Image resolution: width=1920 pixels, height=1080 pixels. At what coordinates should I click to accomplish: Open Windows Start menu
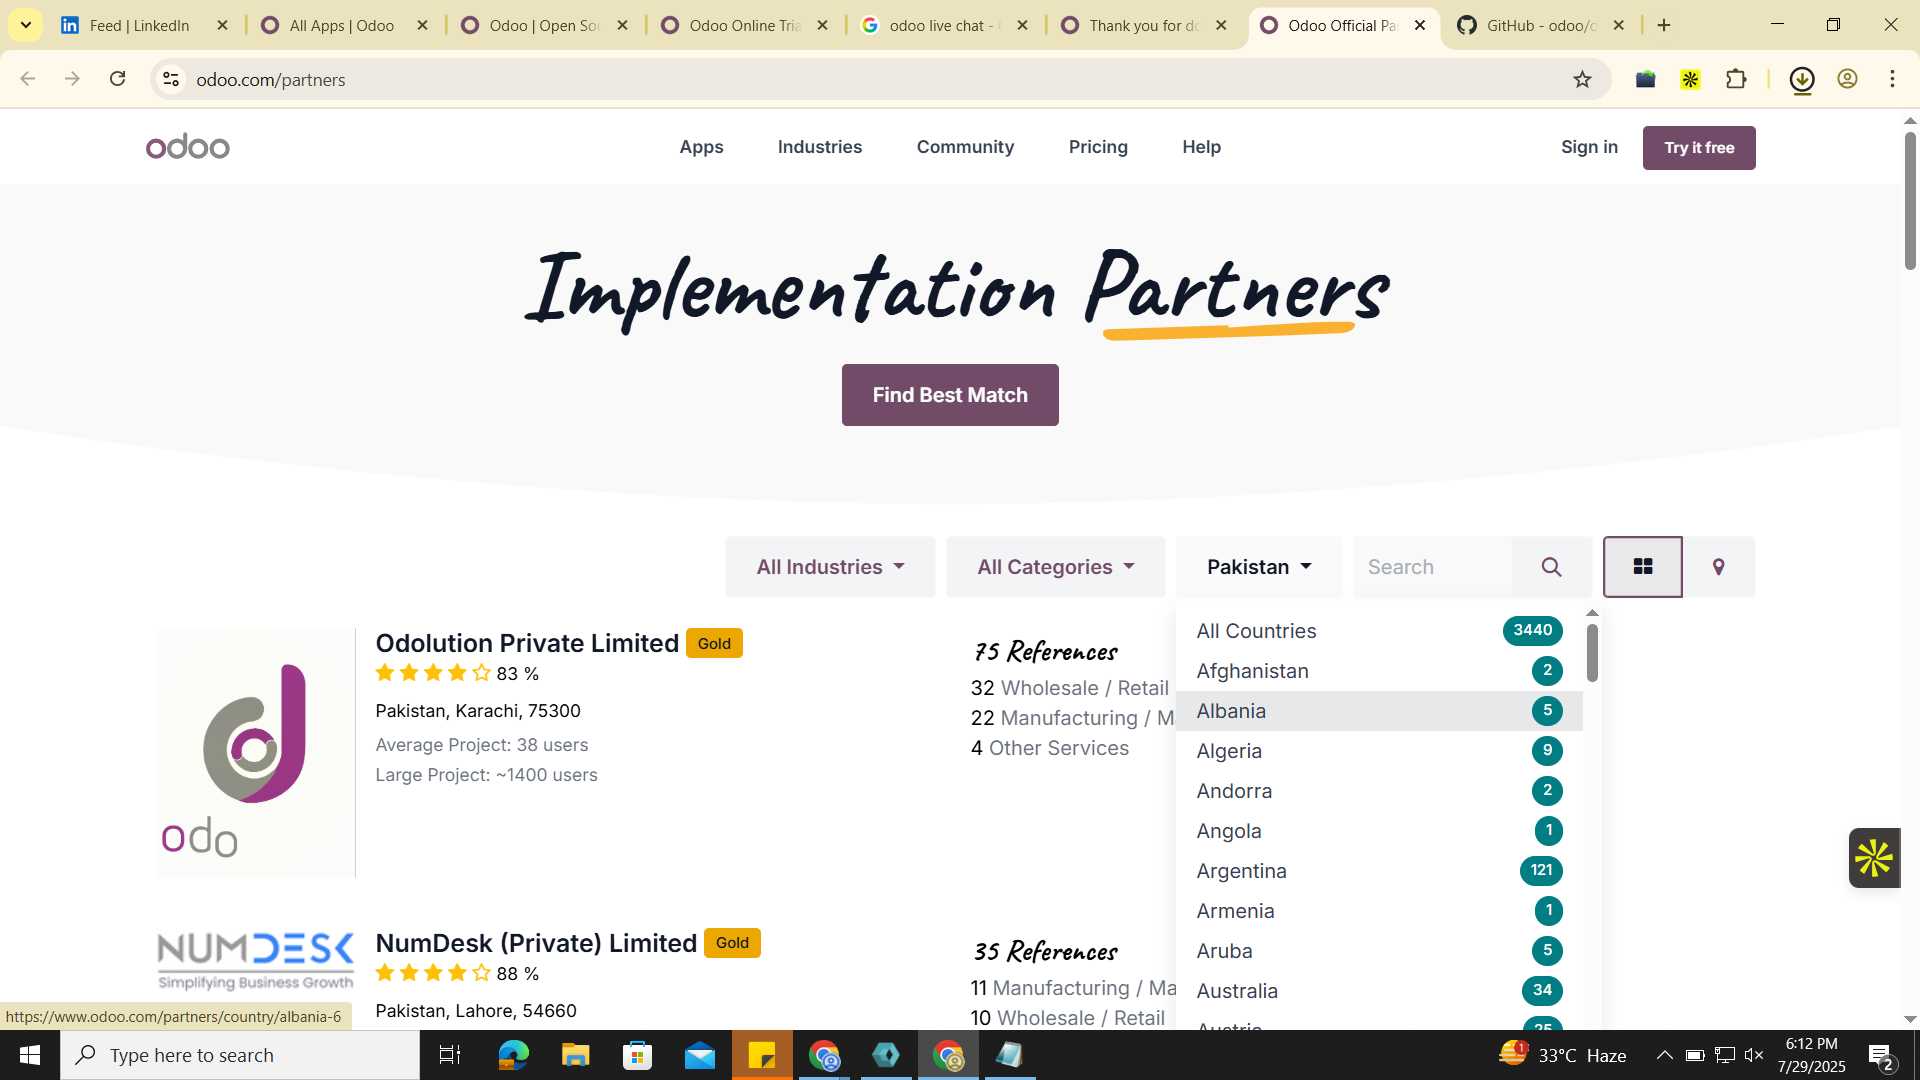[29, 1055]
